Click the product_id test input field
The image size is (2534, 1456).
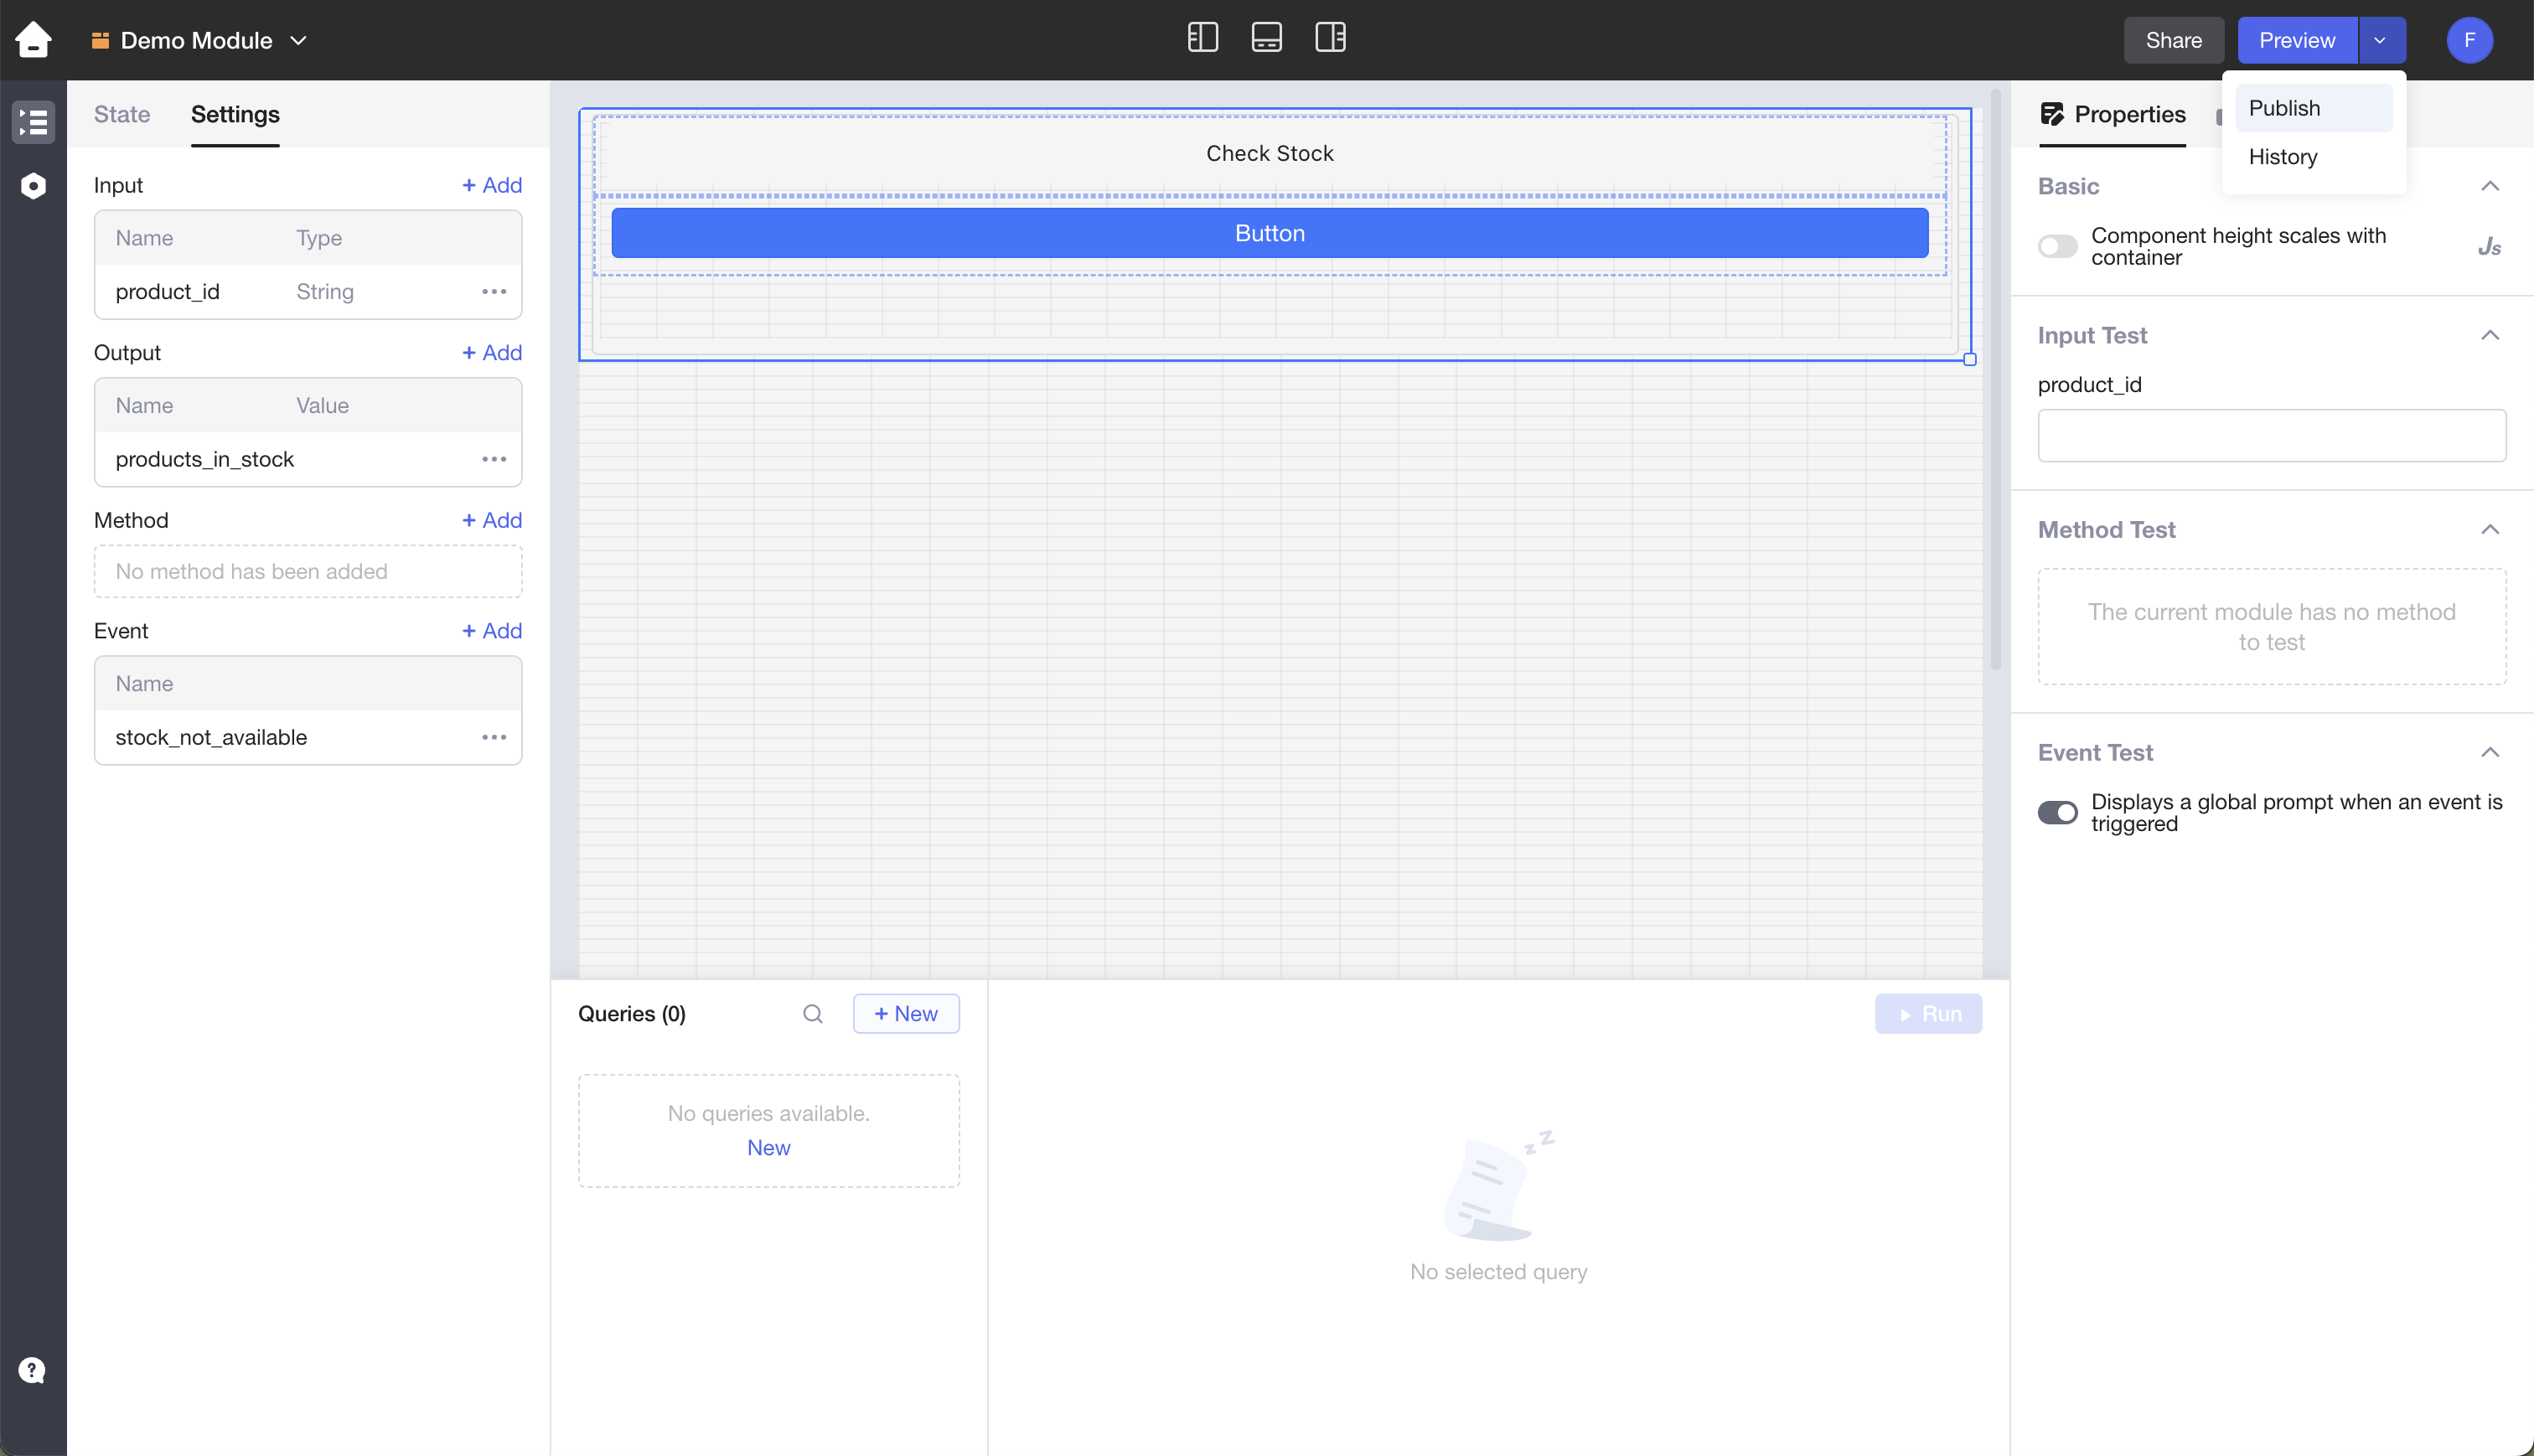(2271, 435)
